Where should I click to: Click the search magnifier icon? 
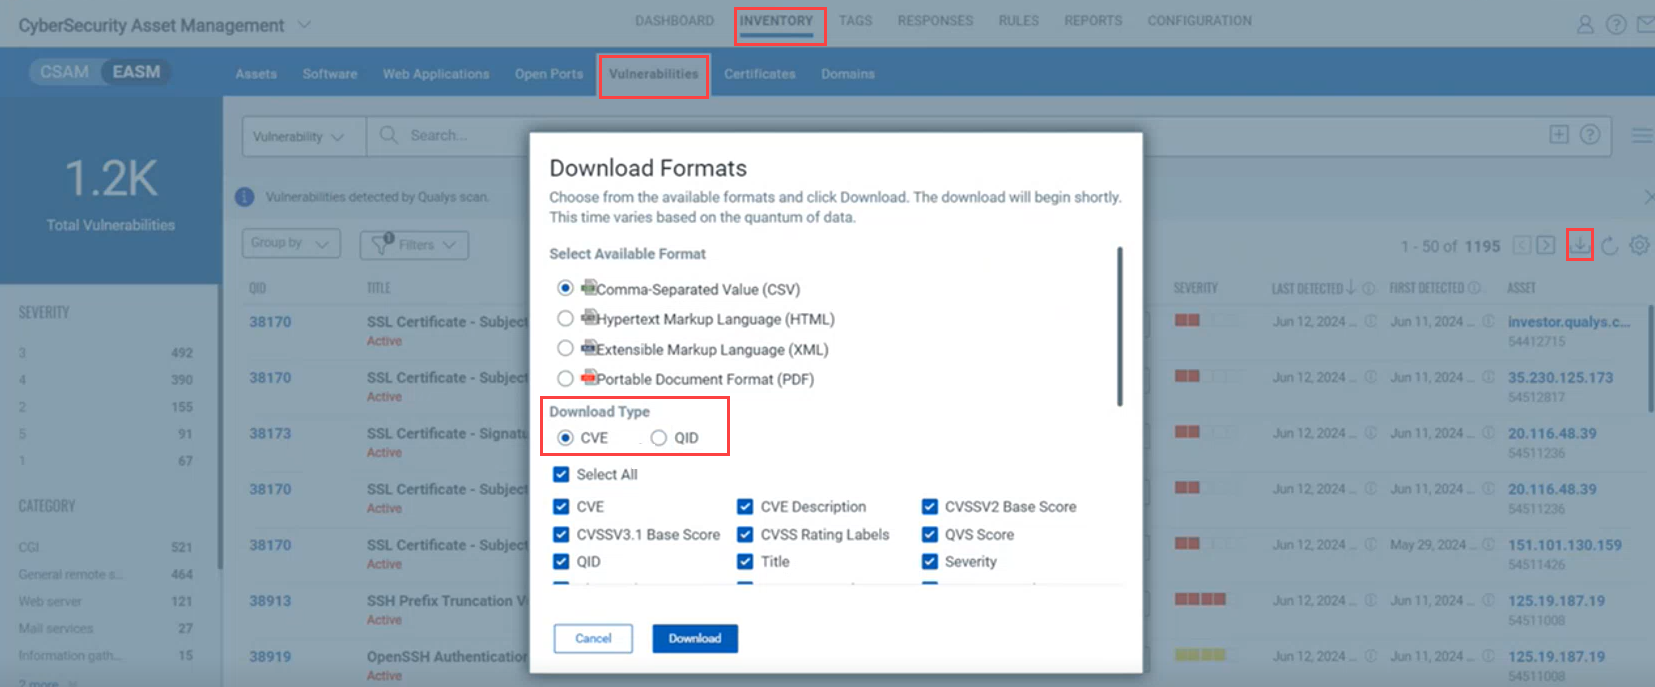tap(388, 134)
